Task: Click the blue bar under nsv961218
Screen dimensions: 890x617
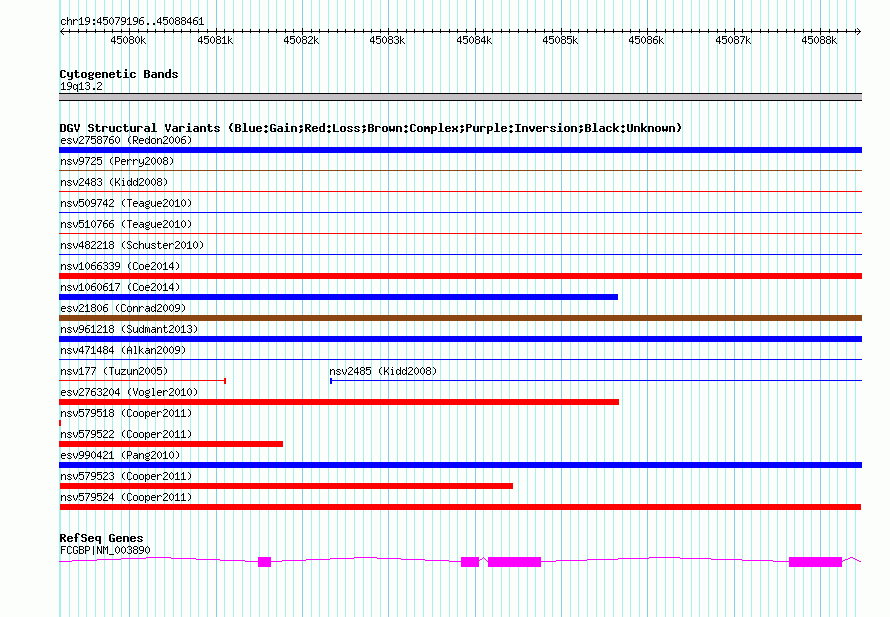Action: (x=460, y=339)
